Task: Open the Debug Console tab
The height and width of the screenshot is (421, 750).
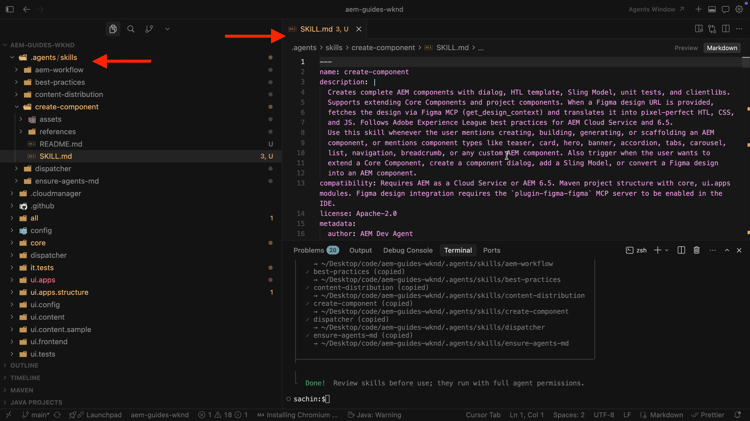Action: pyautogui.click(x=408, y=250)
